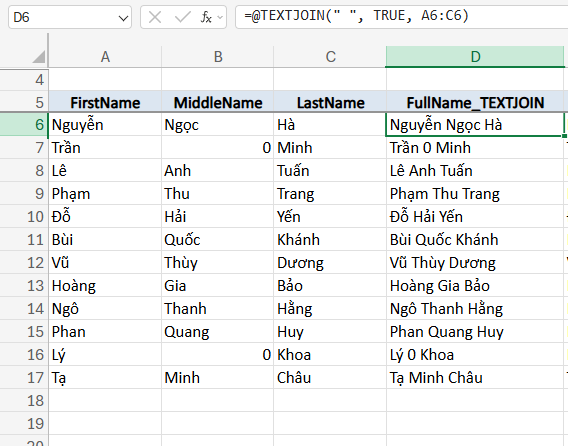Select row 5 header
This screenshot has height=446, width=568.
24,103
